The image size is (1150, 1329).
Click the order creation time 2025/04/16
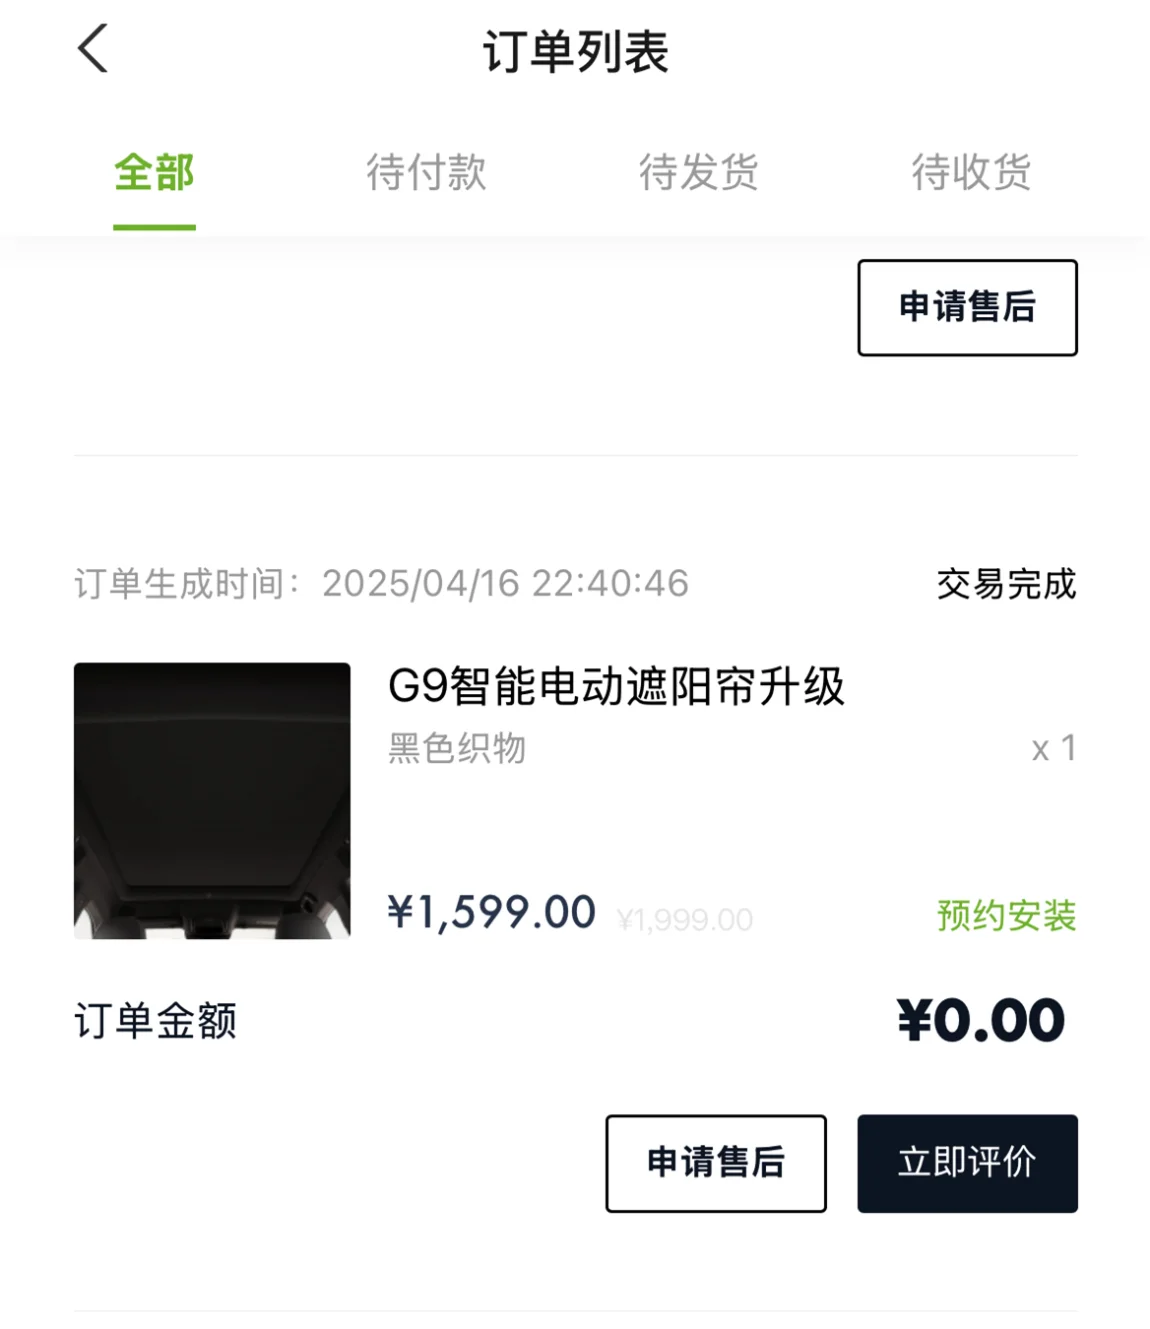click(505, 584)
